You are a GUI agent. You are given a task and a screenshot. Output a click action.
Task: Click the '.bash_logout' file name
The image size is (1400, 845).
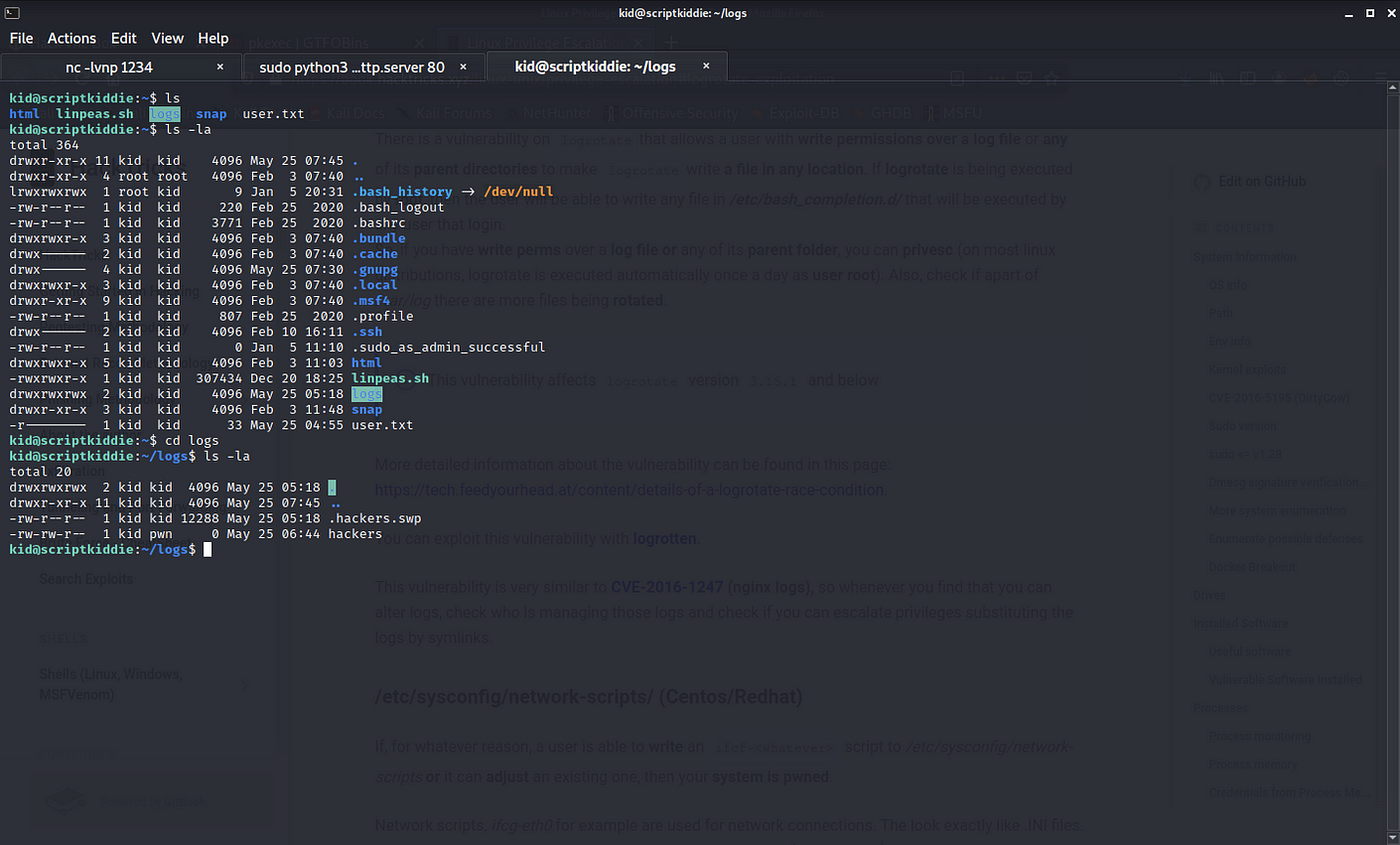[x=398, y=207]
